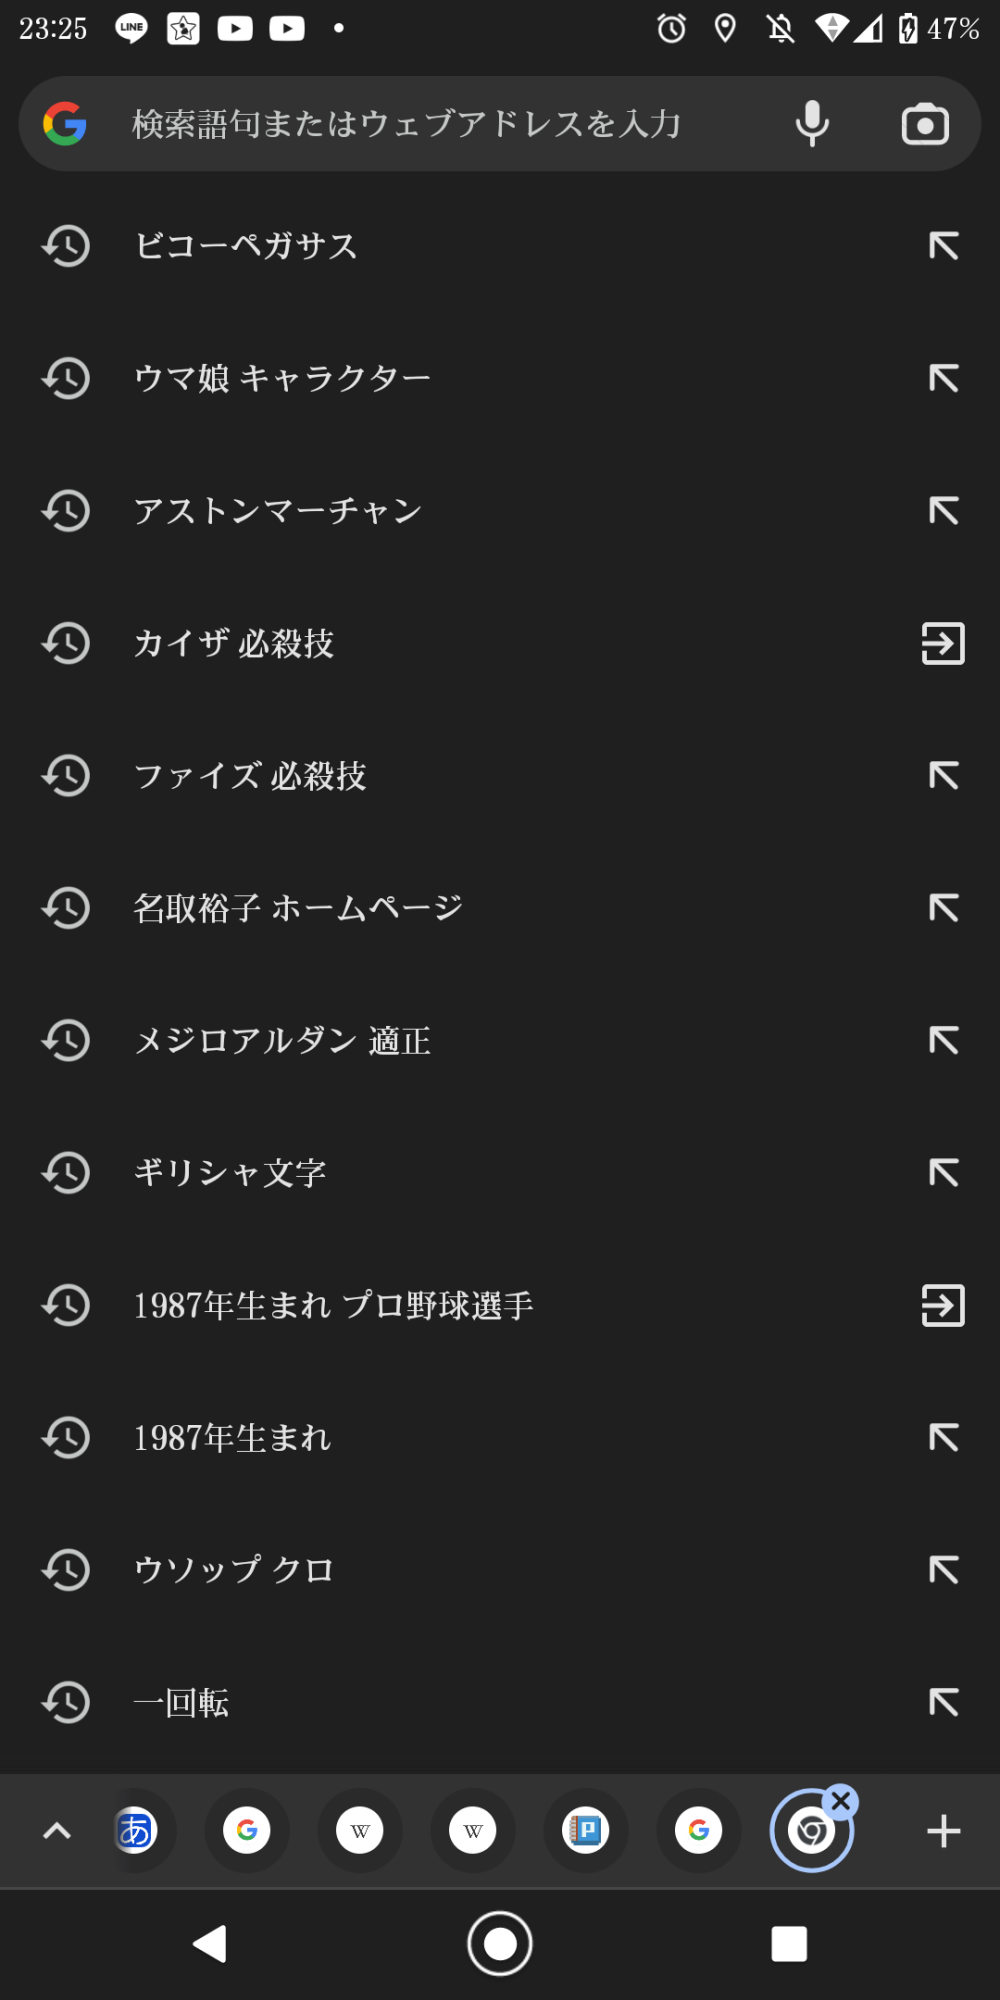Viewport: 1000px width, 2000px height.
Task: Insert ビコーペガサス suggestion into search box
Action: 943,246
